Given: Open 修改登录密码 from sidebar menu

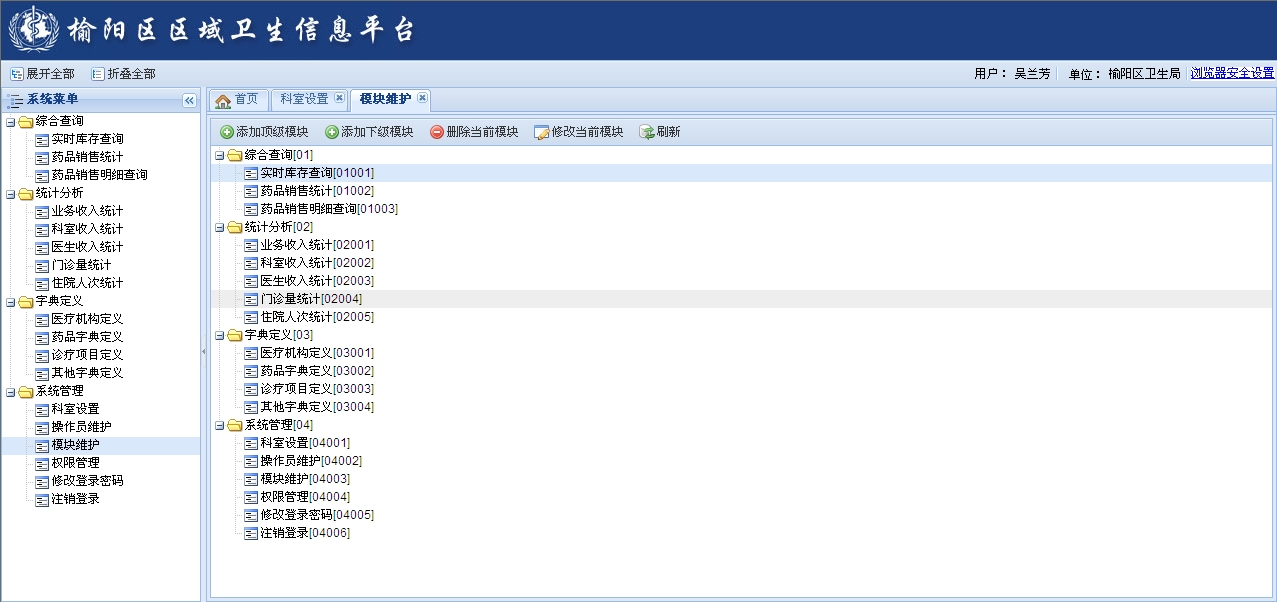Looking at the screenshot, I should pyautogui.click(x=87, y=481).
